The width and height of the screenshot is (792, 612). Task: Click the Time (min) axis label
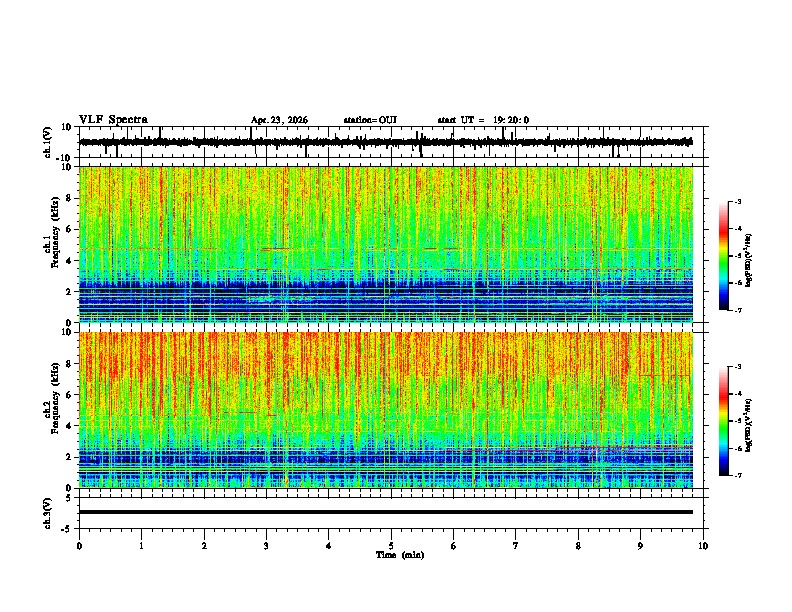400,555
